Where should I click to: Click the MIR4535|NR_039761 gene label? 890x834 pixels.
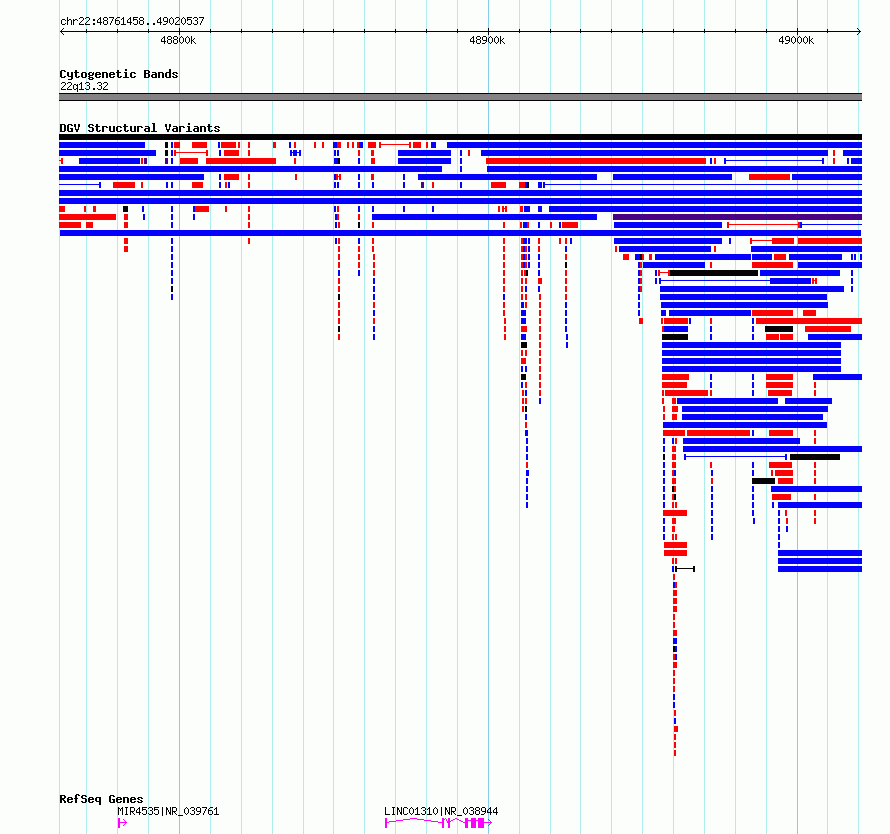tap(168, 811)
